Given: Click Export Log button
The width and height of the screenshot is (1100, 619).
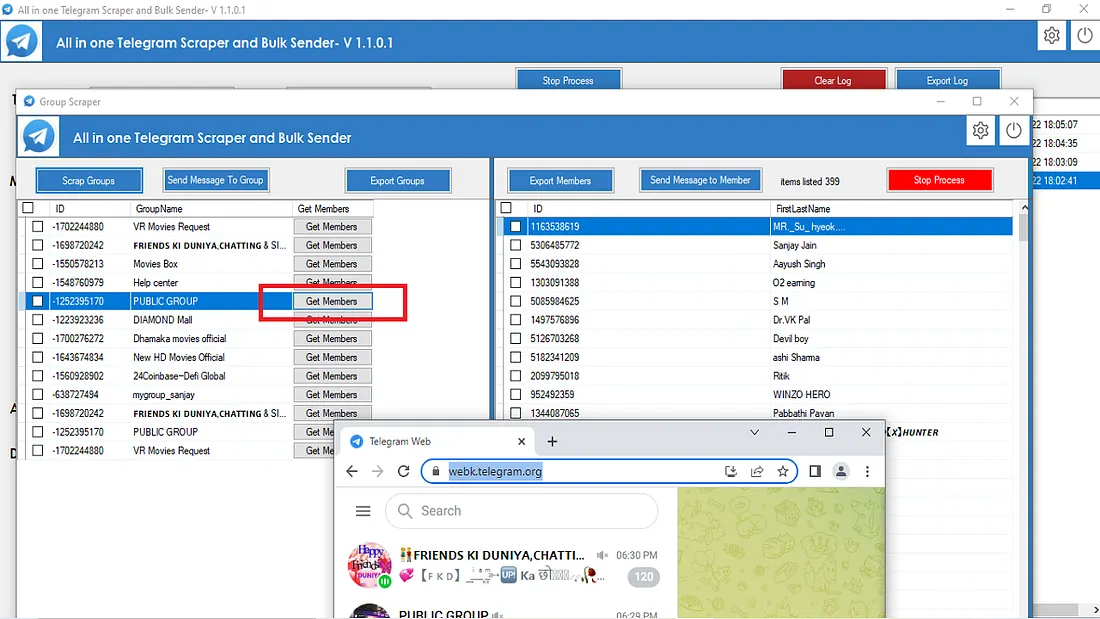Looking at the screenshot, I should (x=947, y=80).
